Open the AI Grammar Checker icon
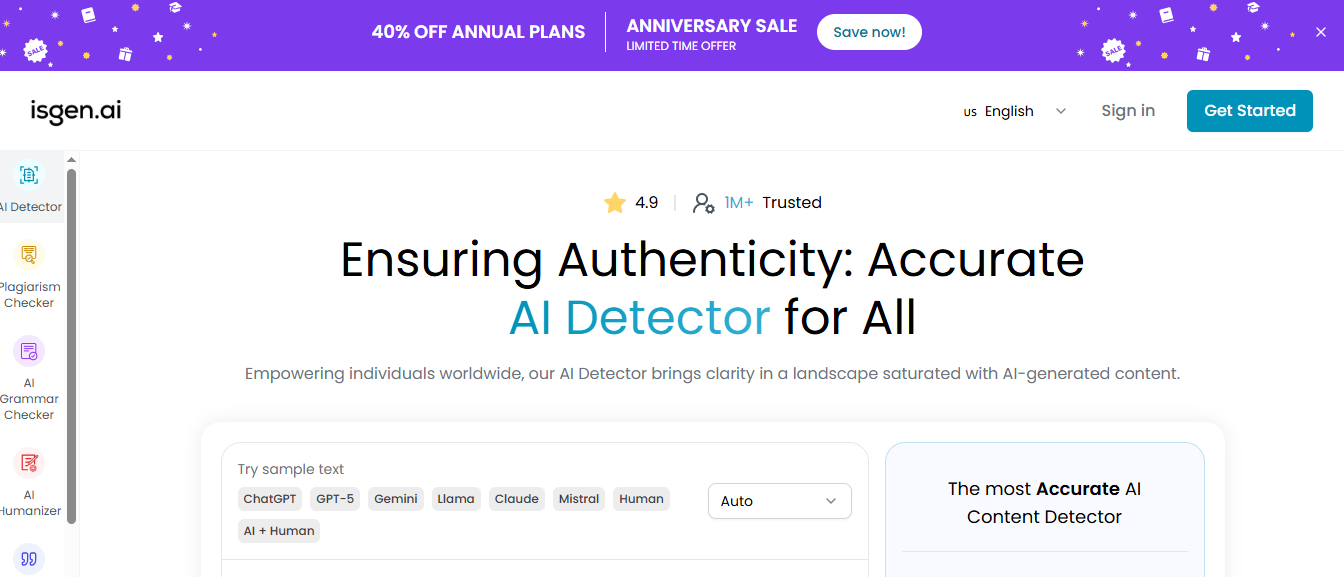Image resolution: width=1344 pixels, height=577 pixels. pyautogui.click(x=29, y=352)
